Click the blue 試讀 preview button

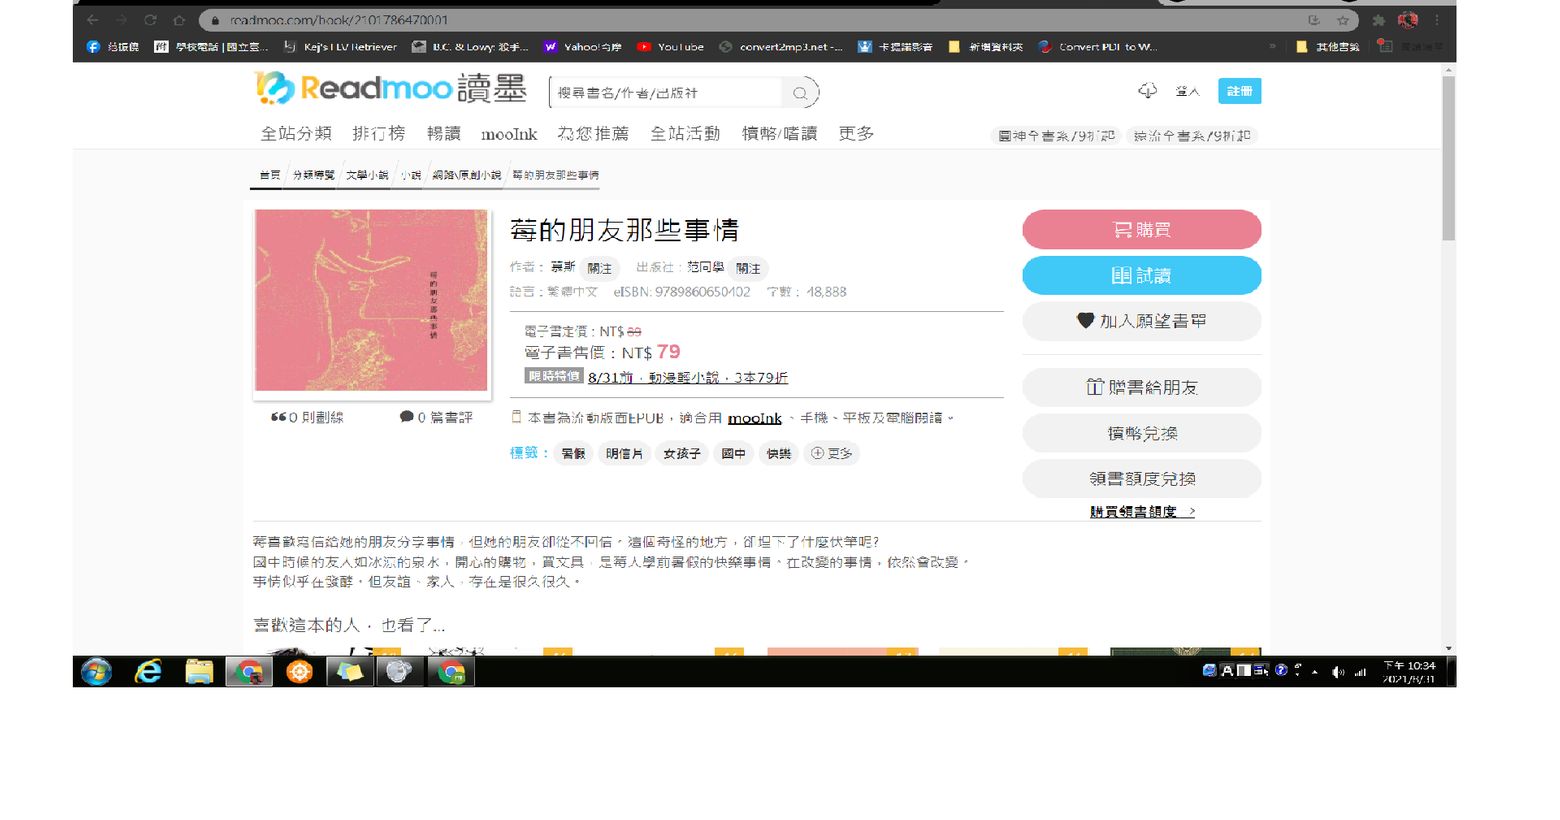coord(1141,276)
